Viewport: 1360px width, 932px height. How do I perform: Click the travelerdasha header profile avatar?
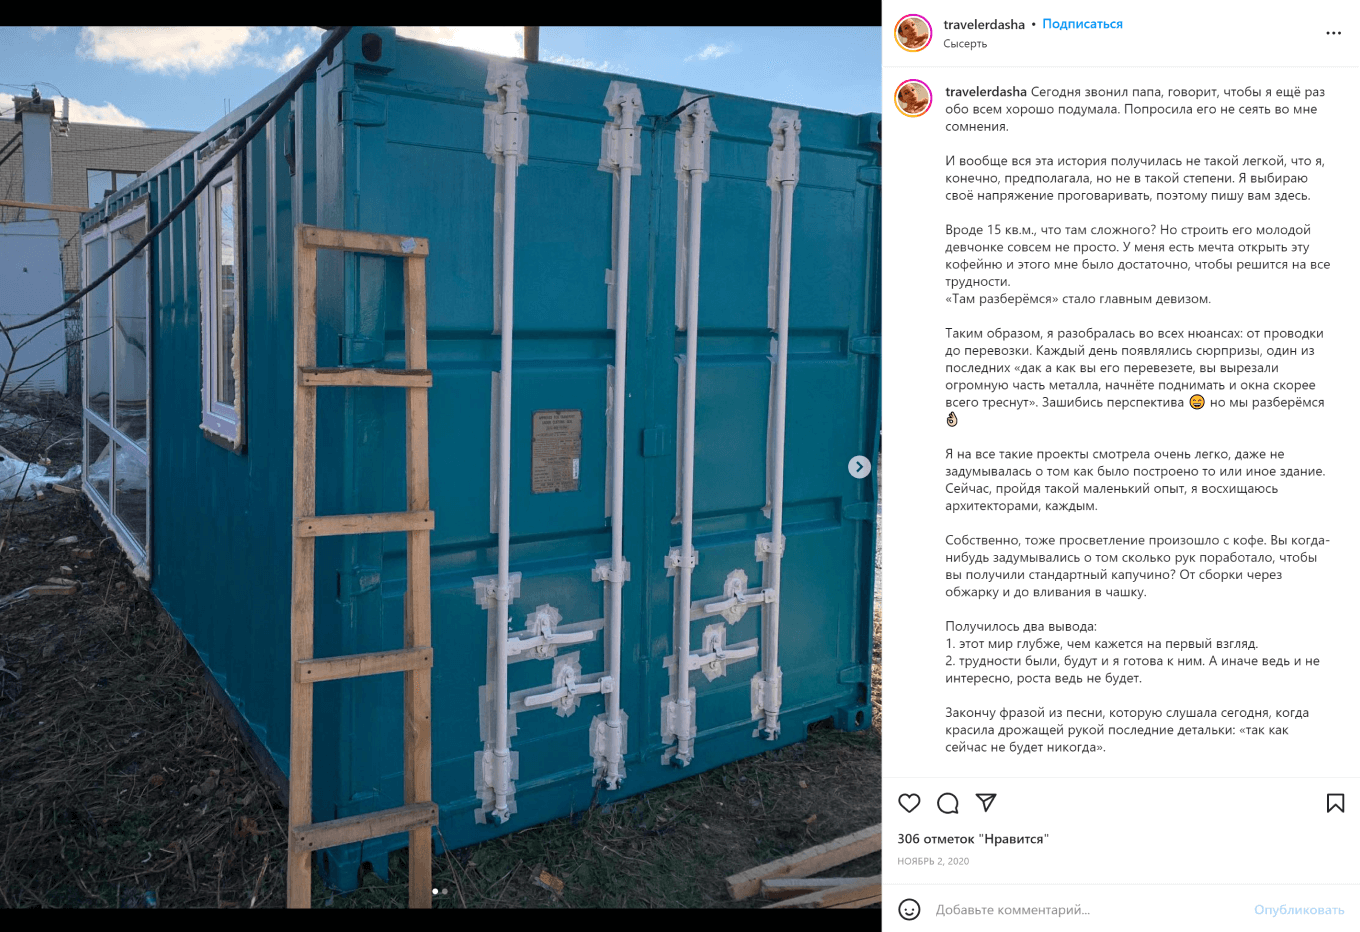pyautogui.click(x=913, y=33)
